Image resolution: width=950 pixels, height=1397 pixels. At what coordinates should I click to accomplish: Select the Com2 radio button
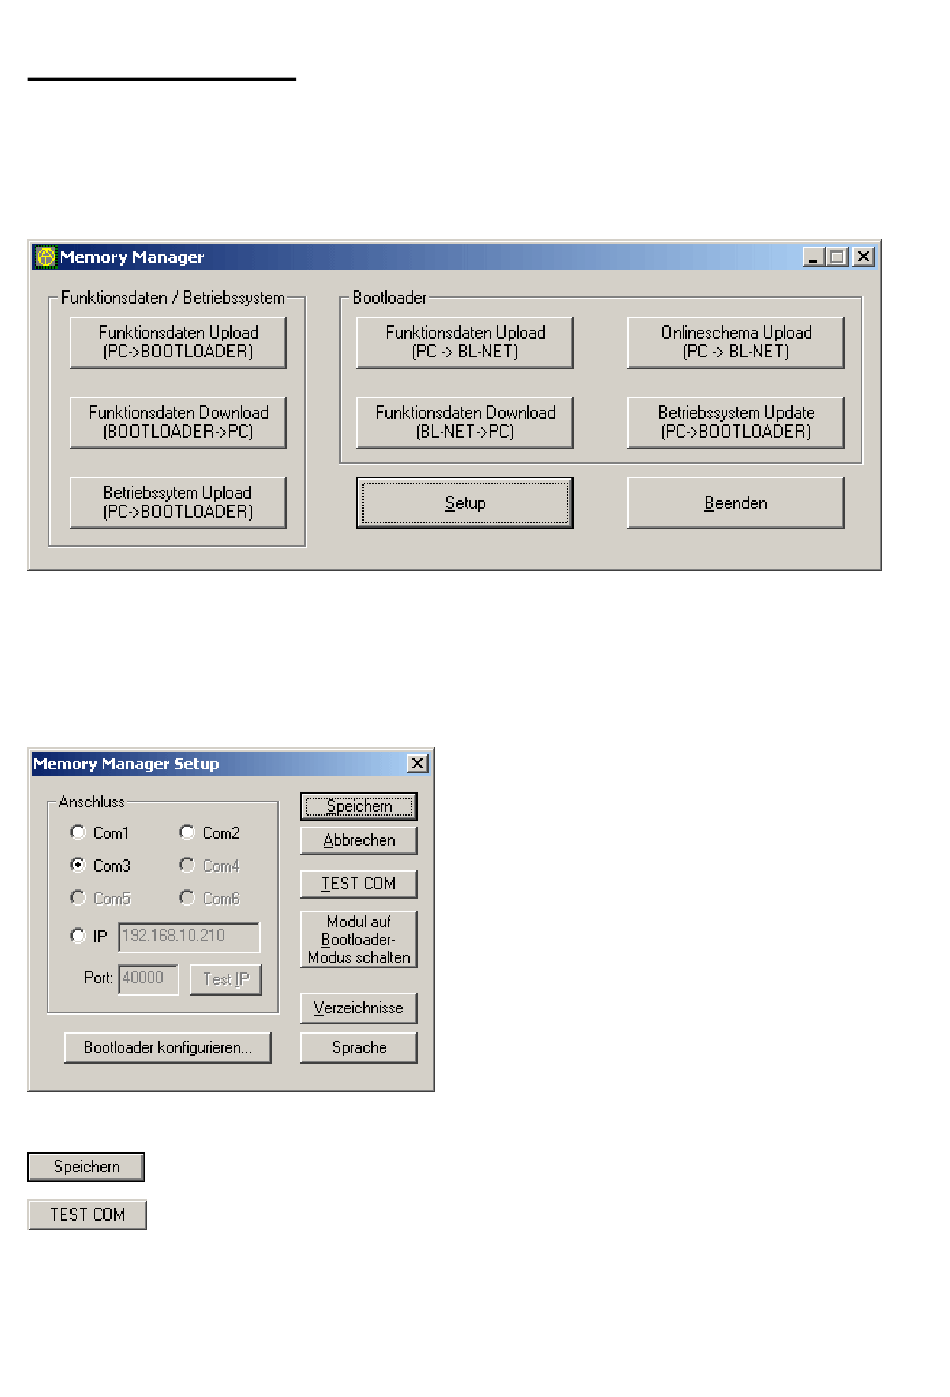point(187,832)
